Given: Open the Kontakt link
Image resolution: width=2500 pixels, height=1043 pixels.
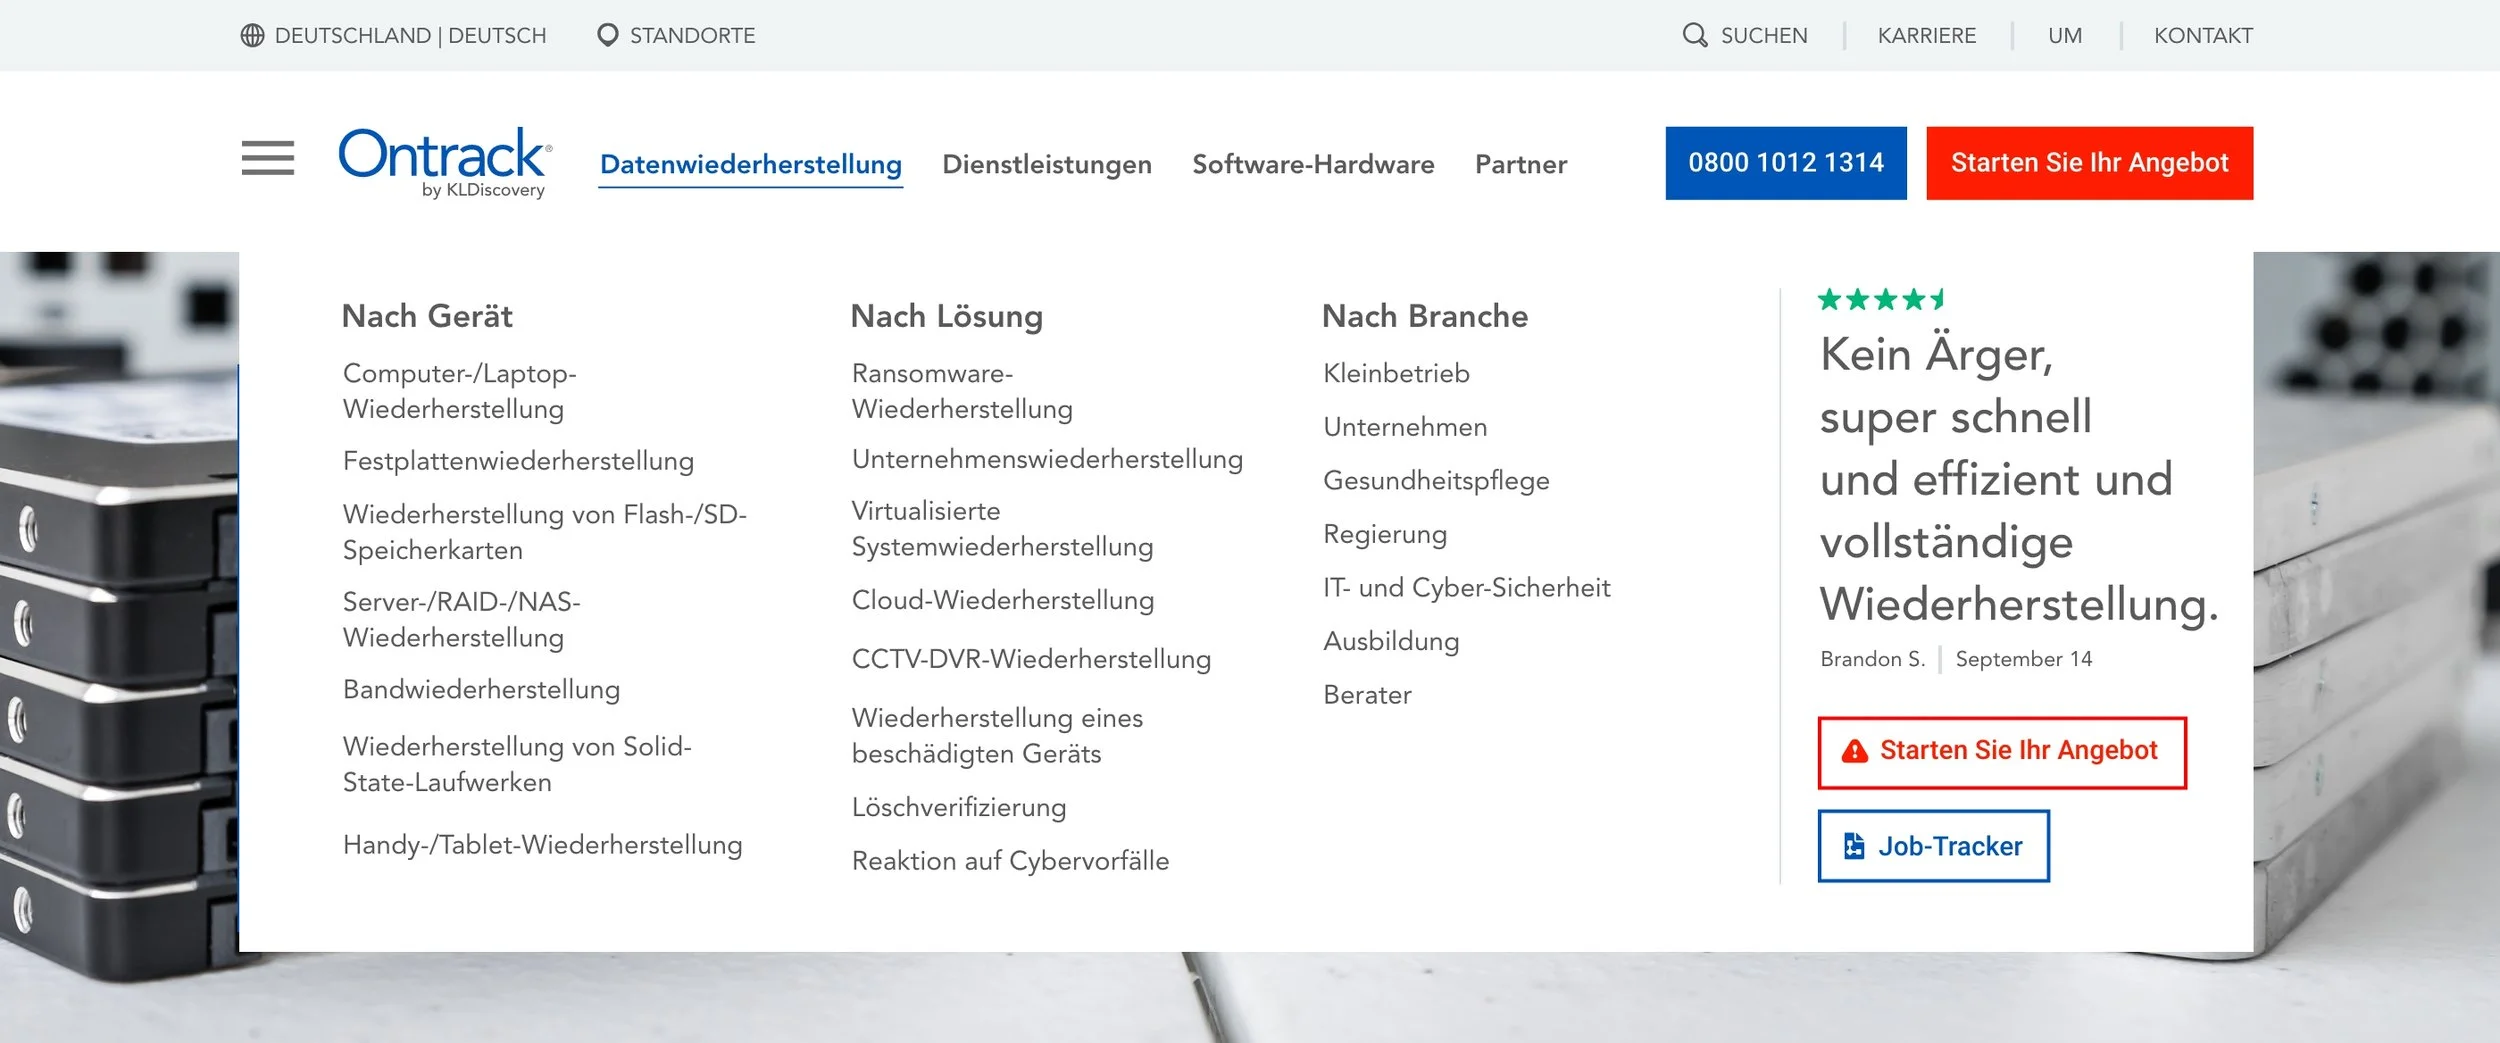Looking at the screenshot, I should coord(2202,36).
